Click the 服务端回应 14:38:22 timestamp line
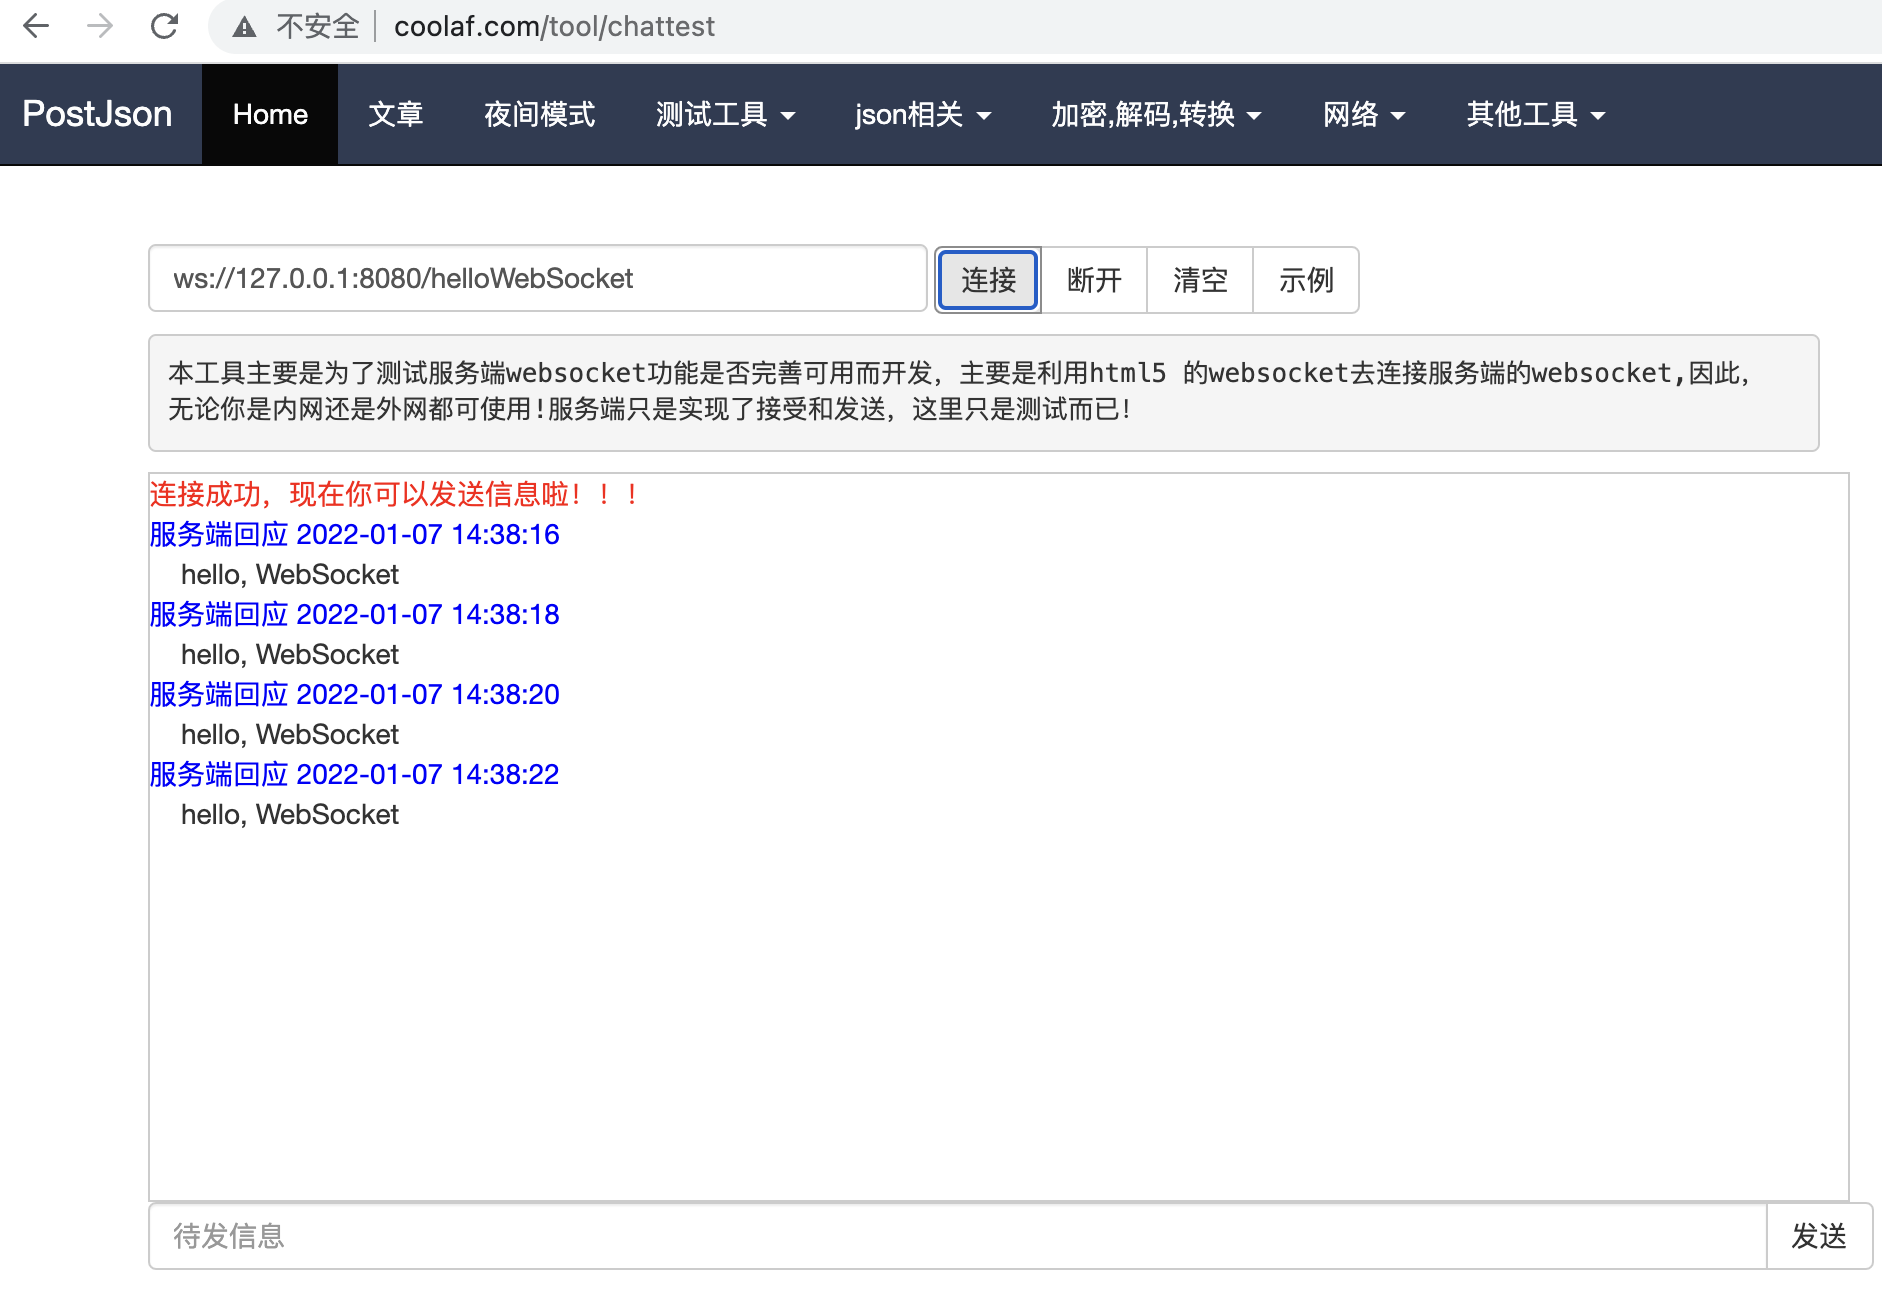The height and width of the screenshot is (1312, 1882). pyautogui.click(x=354, y=774)
